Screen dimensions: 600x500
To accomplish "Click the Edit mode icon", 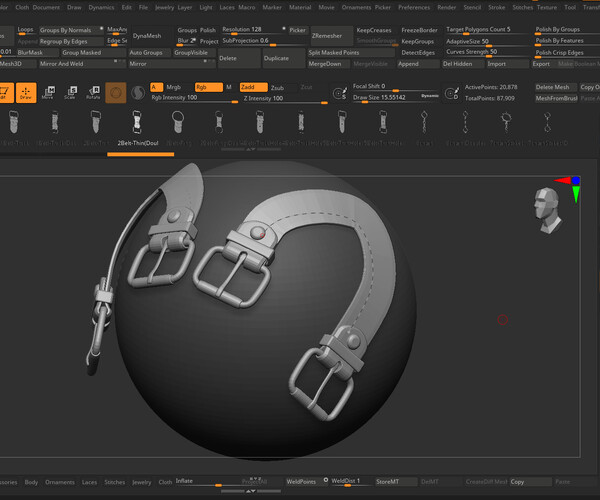I will click(x=6, y=93).
